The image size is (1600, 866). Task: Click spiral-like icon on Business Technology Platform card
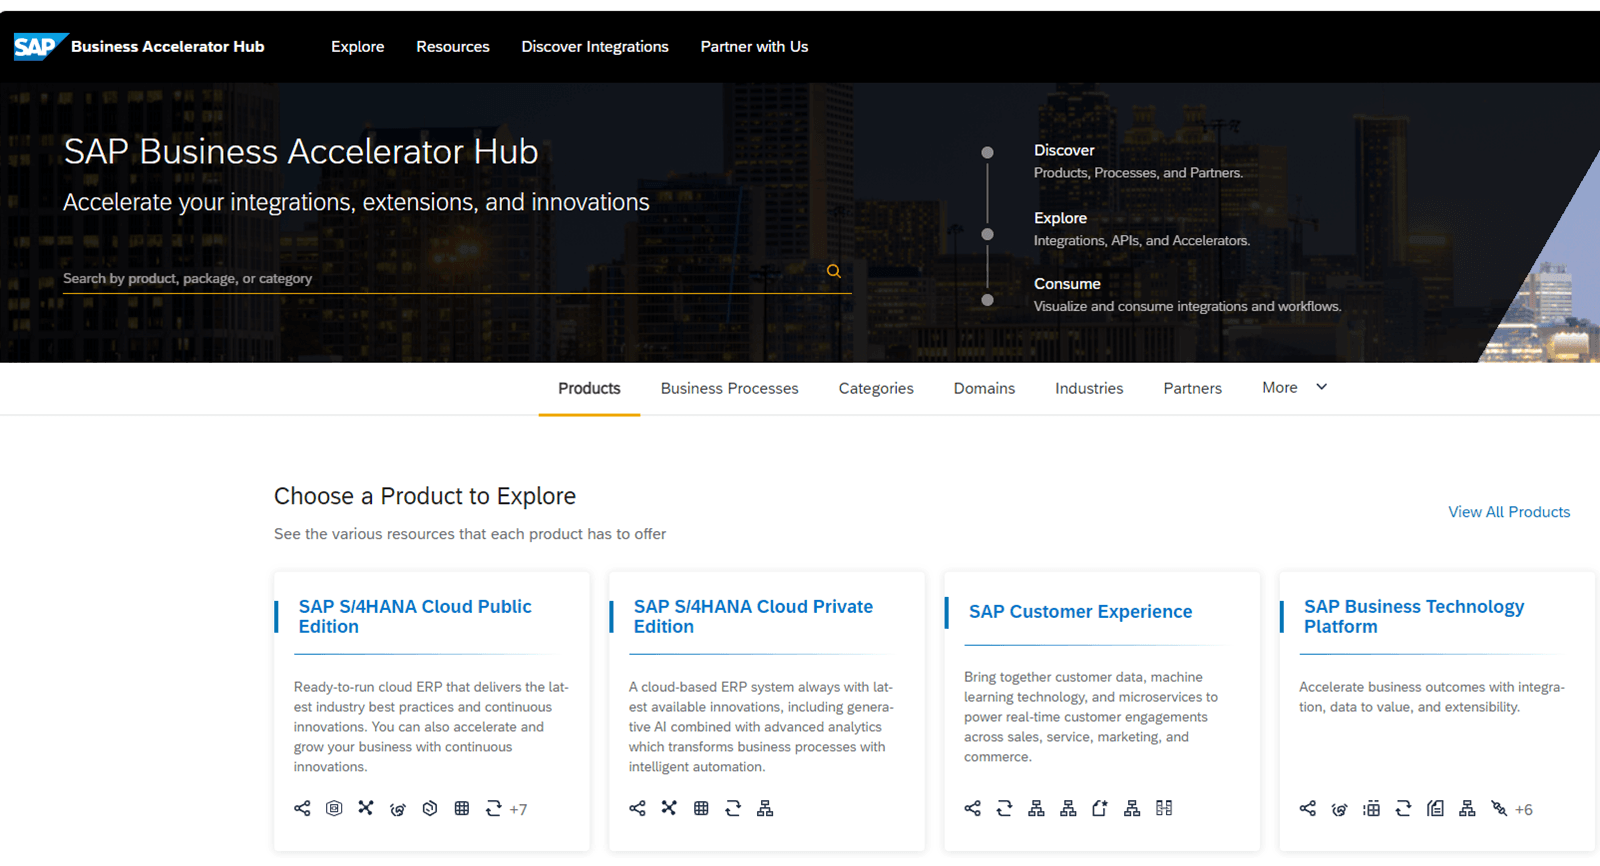(1339, 809)
